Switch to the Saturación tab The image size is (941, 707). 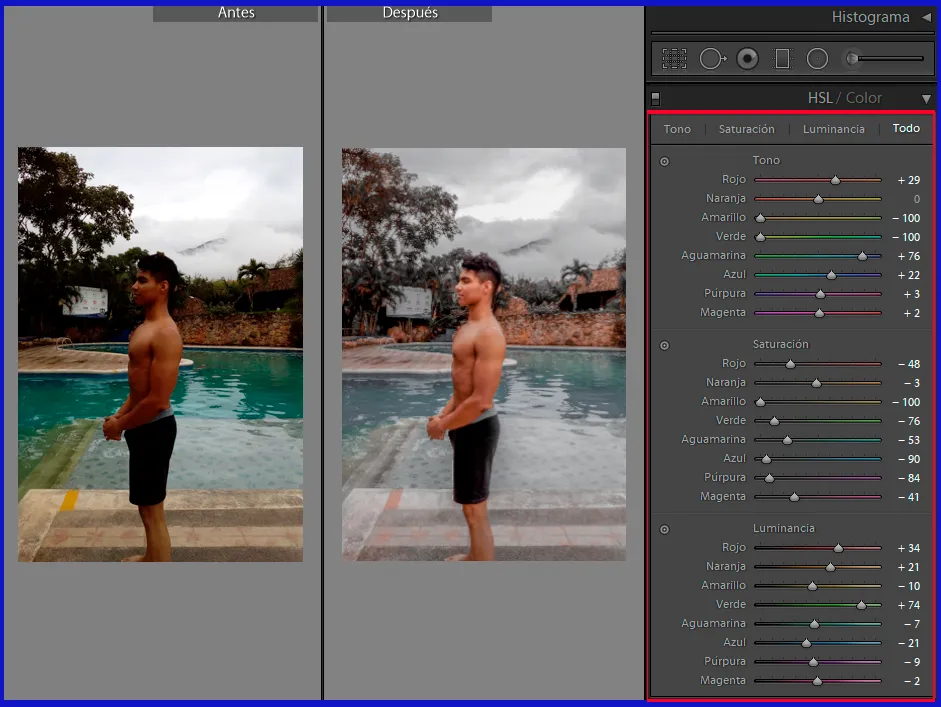pos(746,129)
